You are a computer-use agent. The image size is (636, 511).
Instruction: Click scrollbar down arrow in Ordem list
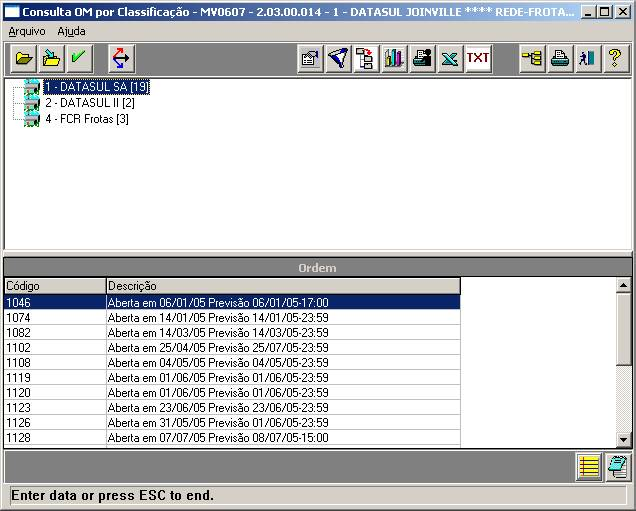pos(623,439)
